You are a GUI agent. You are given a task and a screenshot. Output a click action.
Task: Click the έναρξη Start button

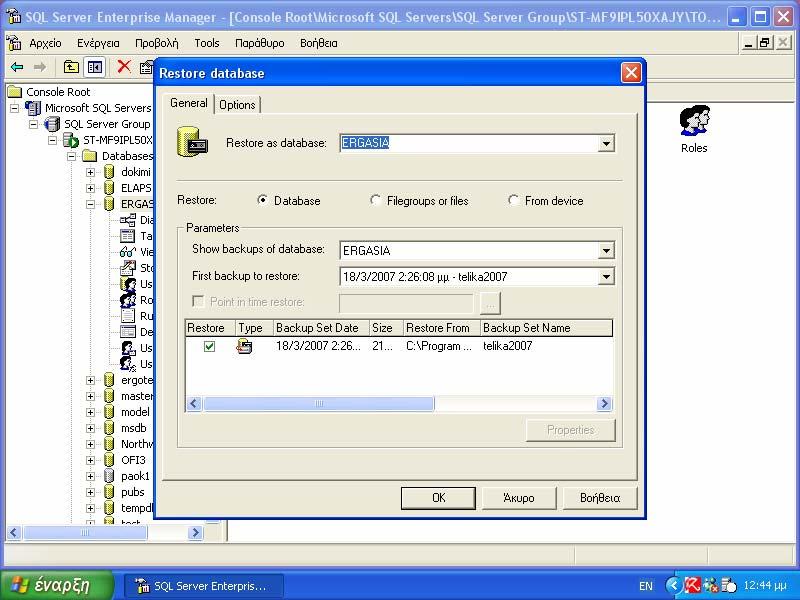pos(57,585)
